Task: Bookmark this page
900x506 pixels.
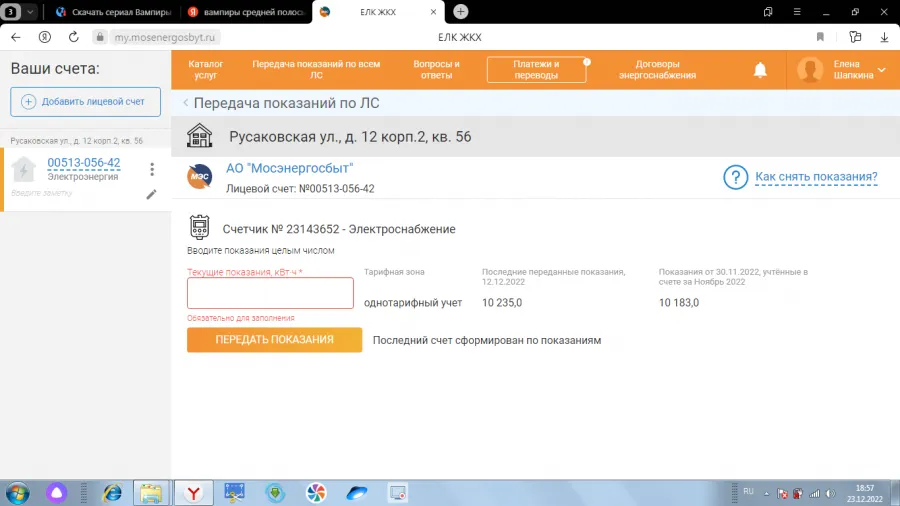Action: (x=820, y=37)
